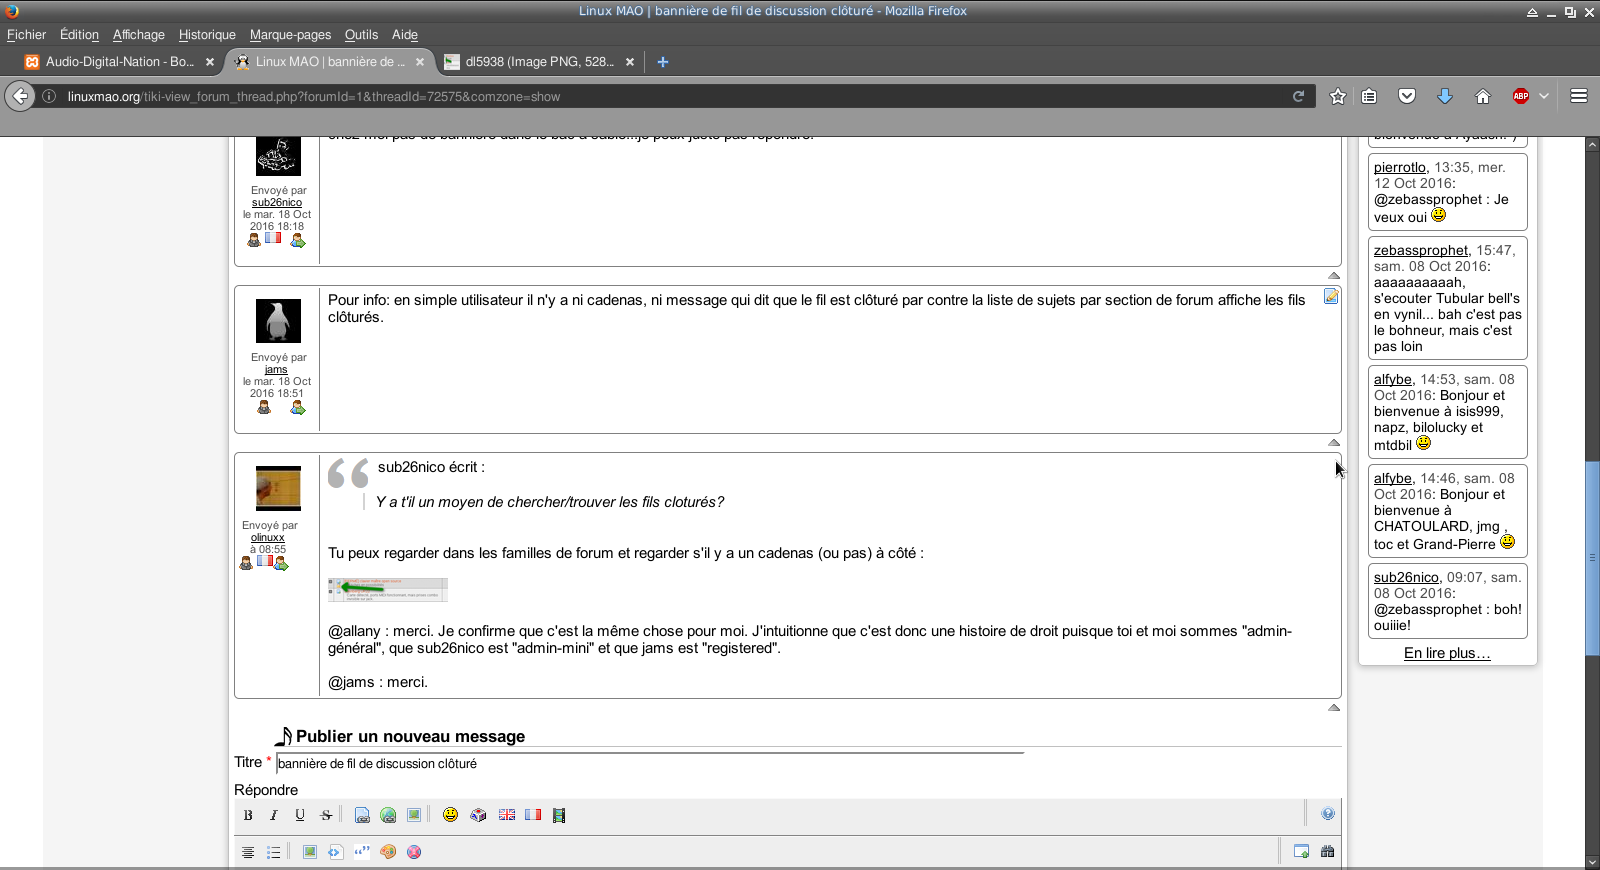
Task: Open the Affichage menu
Action: [139, 34]
